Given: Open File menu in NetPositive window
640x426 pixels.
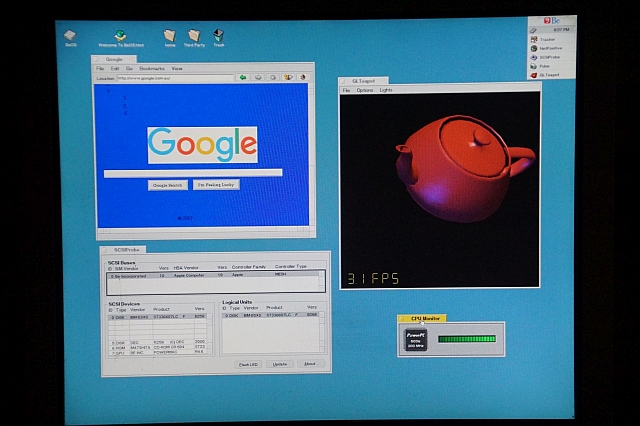Looking at the screenshot, I should pos(100,69).
